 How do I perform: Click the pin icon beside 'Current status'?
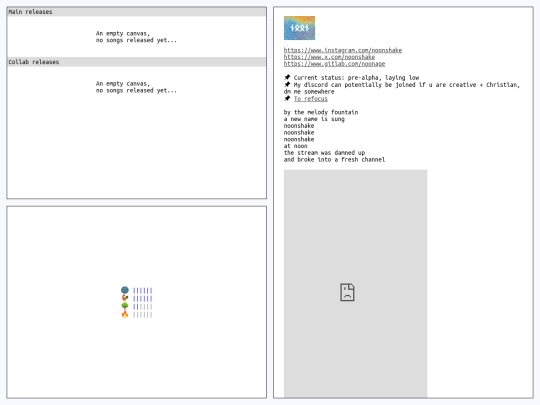tap(287, 77)
